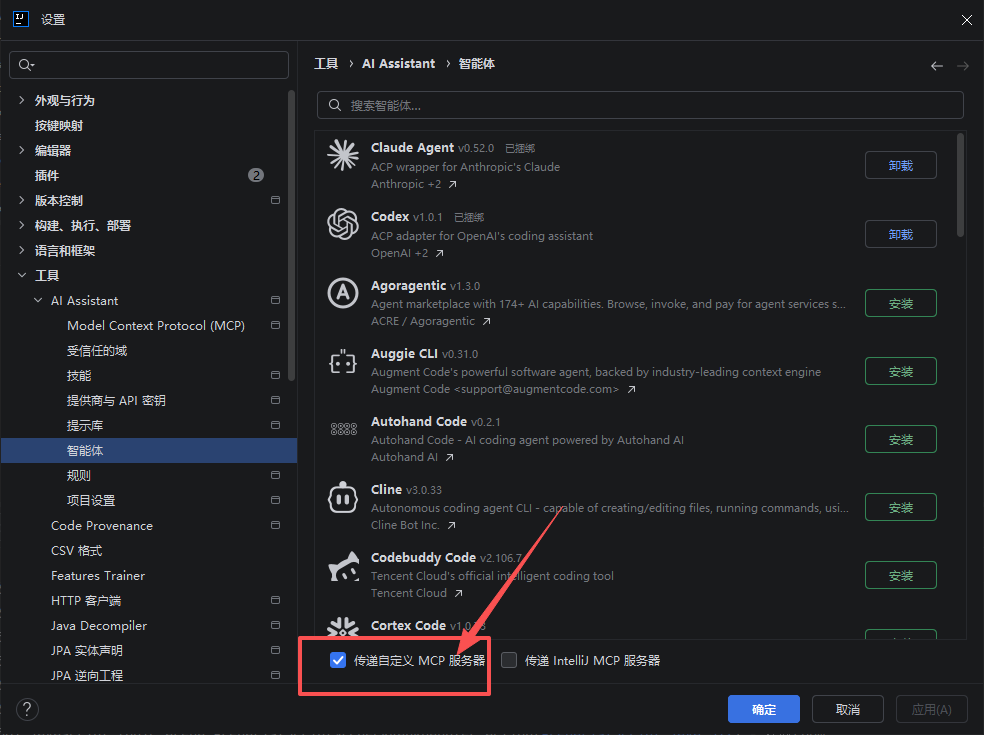This screenshot has width=984, height=735.
Task: Click project-level icon beside 版本控制
Action: 275,200
